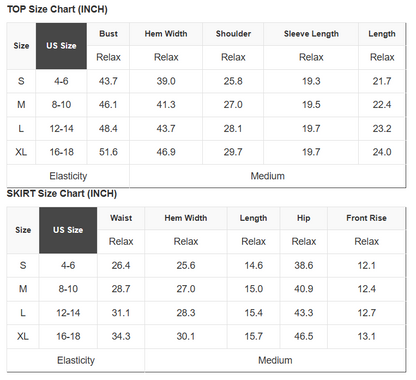Click the Shoulder column header
This screenshot has width=416, height=380.
coord(233,34)
